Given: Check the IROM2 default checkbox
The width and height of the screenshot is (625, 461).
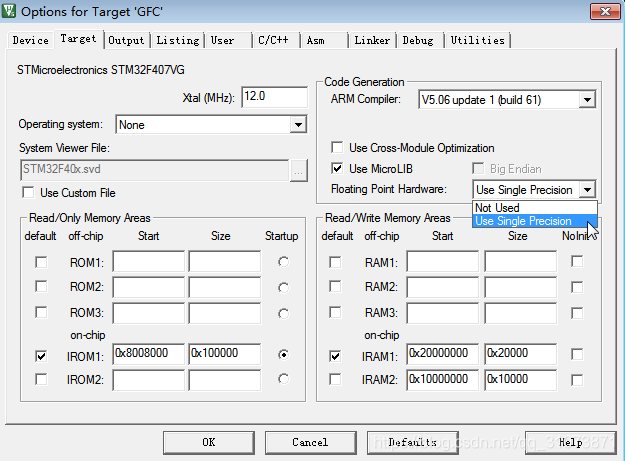Looking at the screenshot, I should click(x=41, y=379).
